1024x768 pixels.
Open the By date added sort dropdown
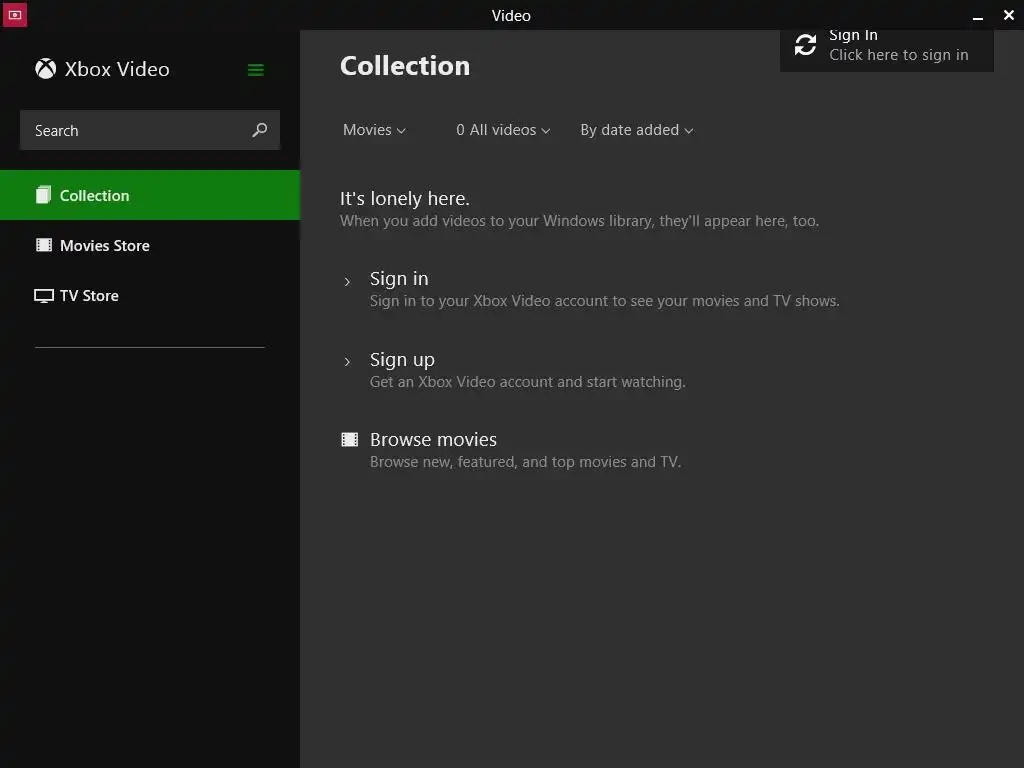coord(636,130)
